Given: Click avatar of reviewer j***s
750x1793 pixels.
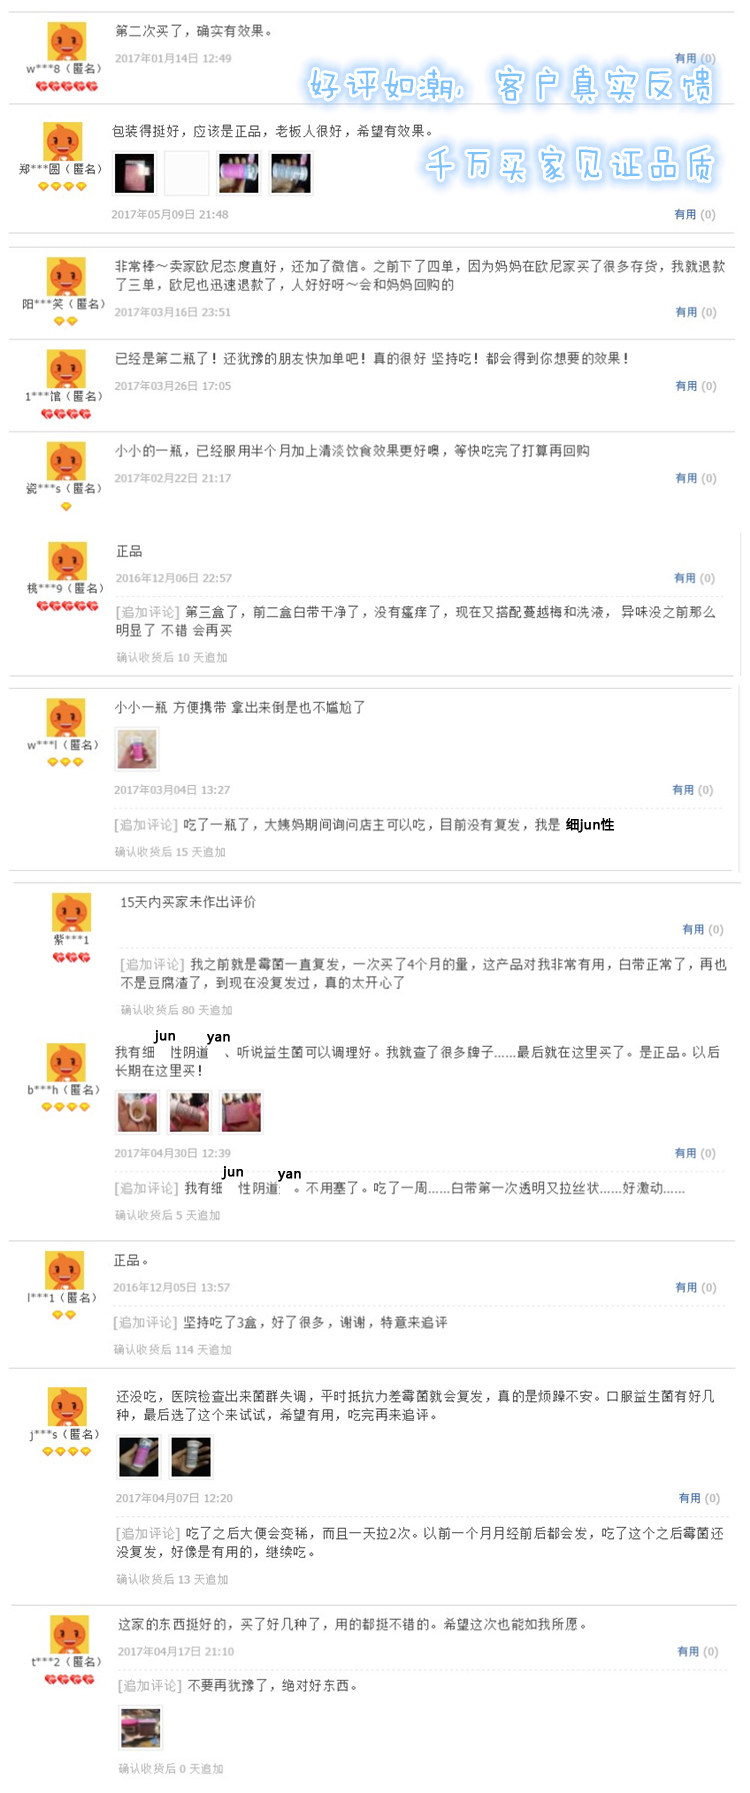Looking at the screenshot, I should pos(67,1407).
